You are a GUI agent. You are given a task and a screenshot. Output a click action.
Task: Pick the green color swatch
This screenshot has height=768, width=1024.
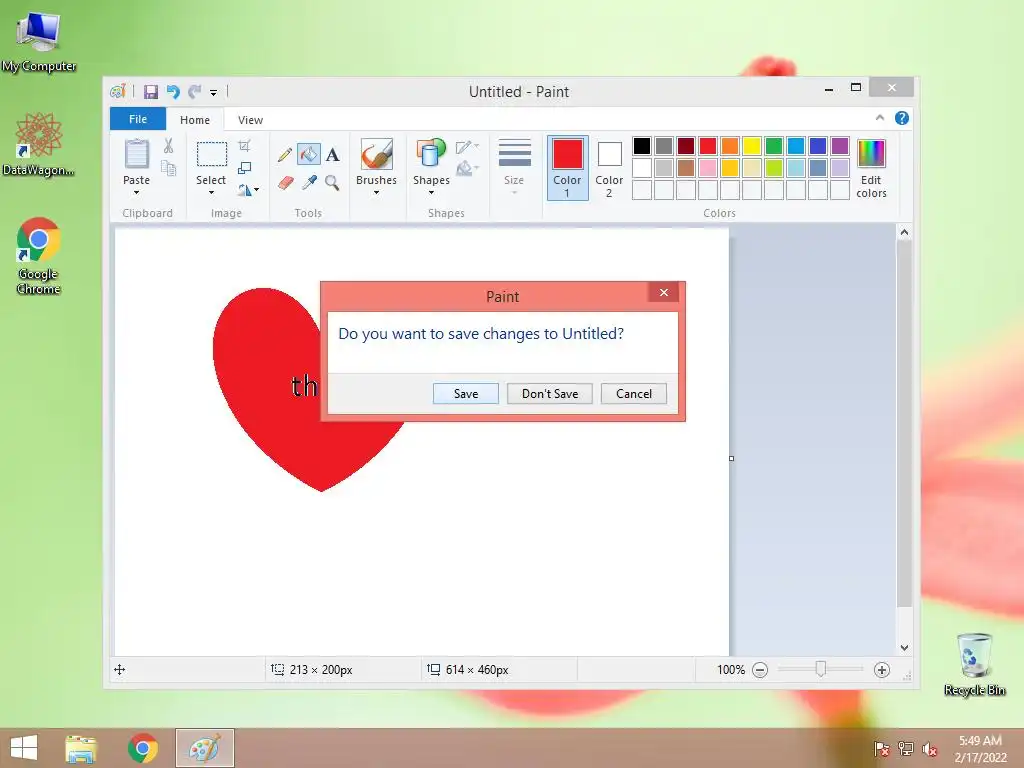point(774,146)
